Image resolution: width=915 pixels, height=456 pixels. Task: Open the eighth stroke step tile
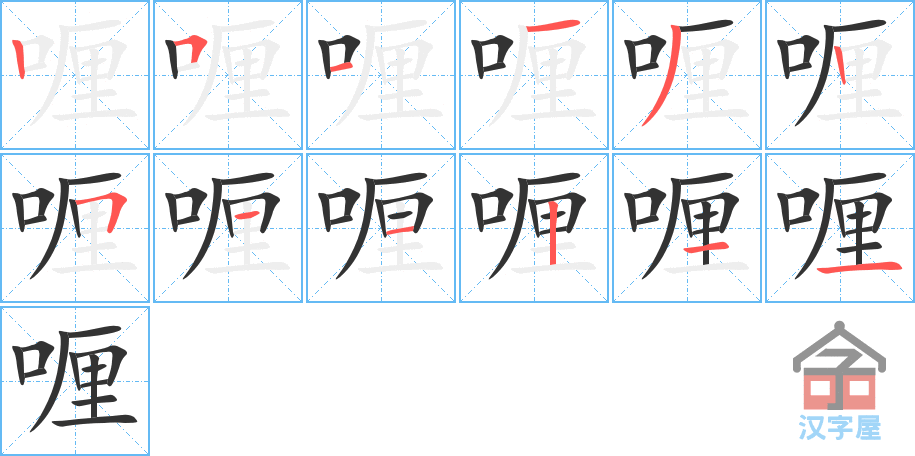[228, 228]
